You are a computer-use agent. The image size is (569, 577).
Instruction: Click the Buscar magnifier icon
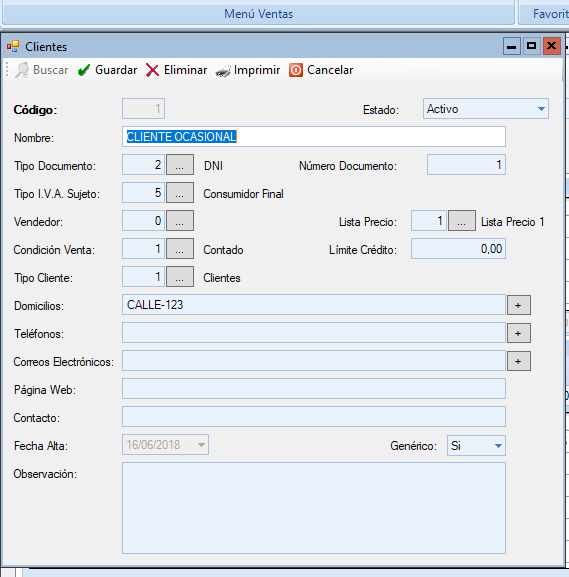(x=22, y=70)
